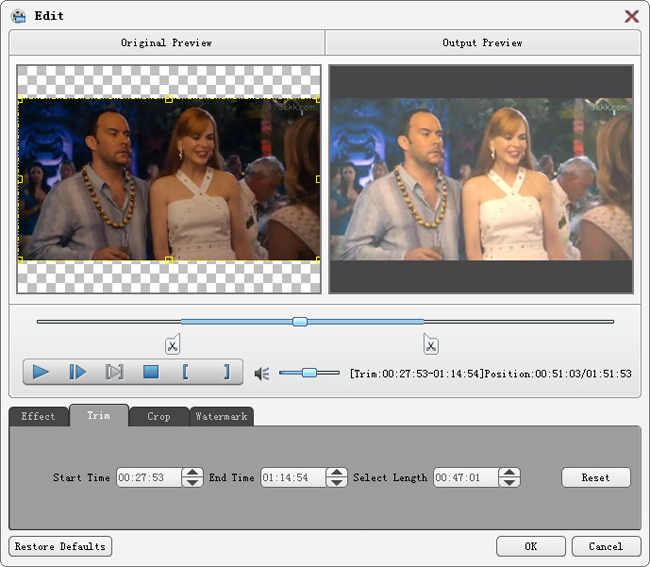Click top-center crop handle
The image size is (650, 567).
(x=169, y=99)
